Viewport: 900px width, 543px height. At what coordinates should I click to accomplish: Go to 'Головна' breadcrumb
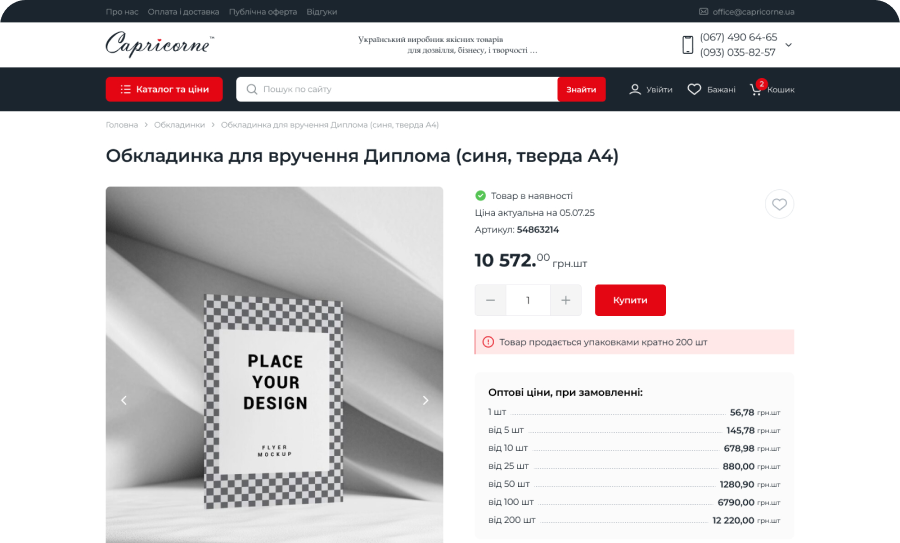point(122,125)
